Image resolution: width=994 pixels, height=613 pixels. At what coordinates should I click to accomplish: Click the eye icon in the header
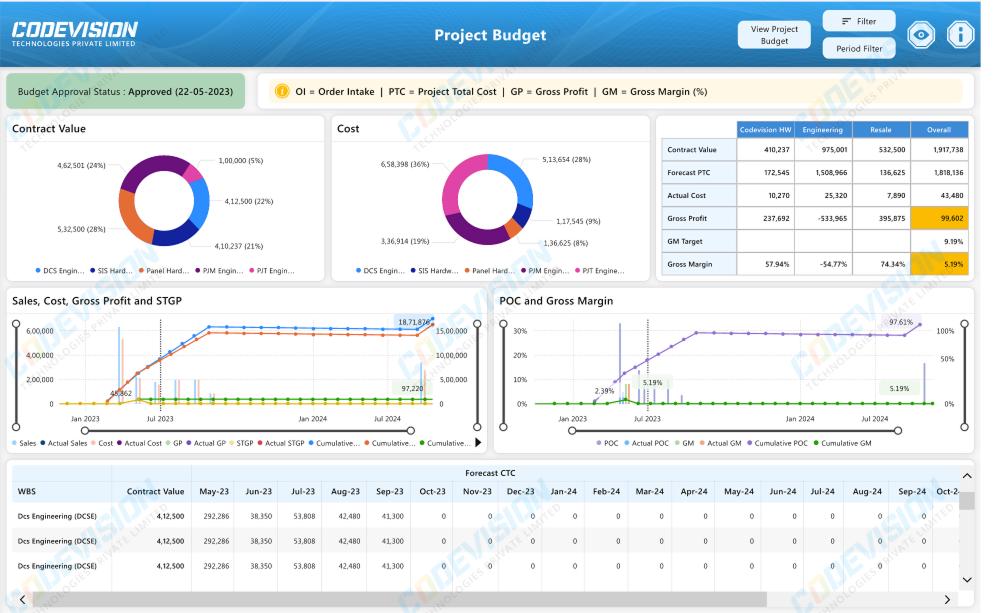(x=920, y=34)
